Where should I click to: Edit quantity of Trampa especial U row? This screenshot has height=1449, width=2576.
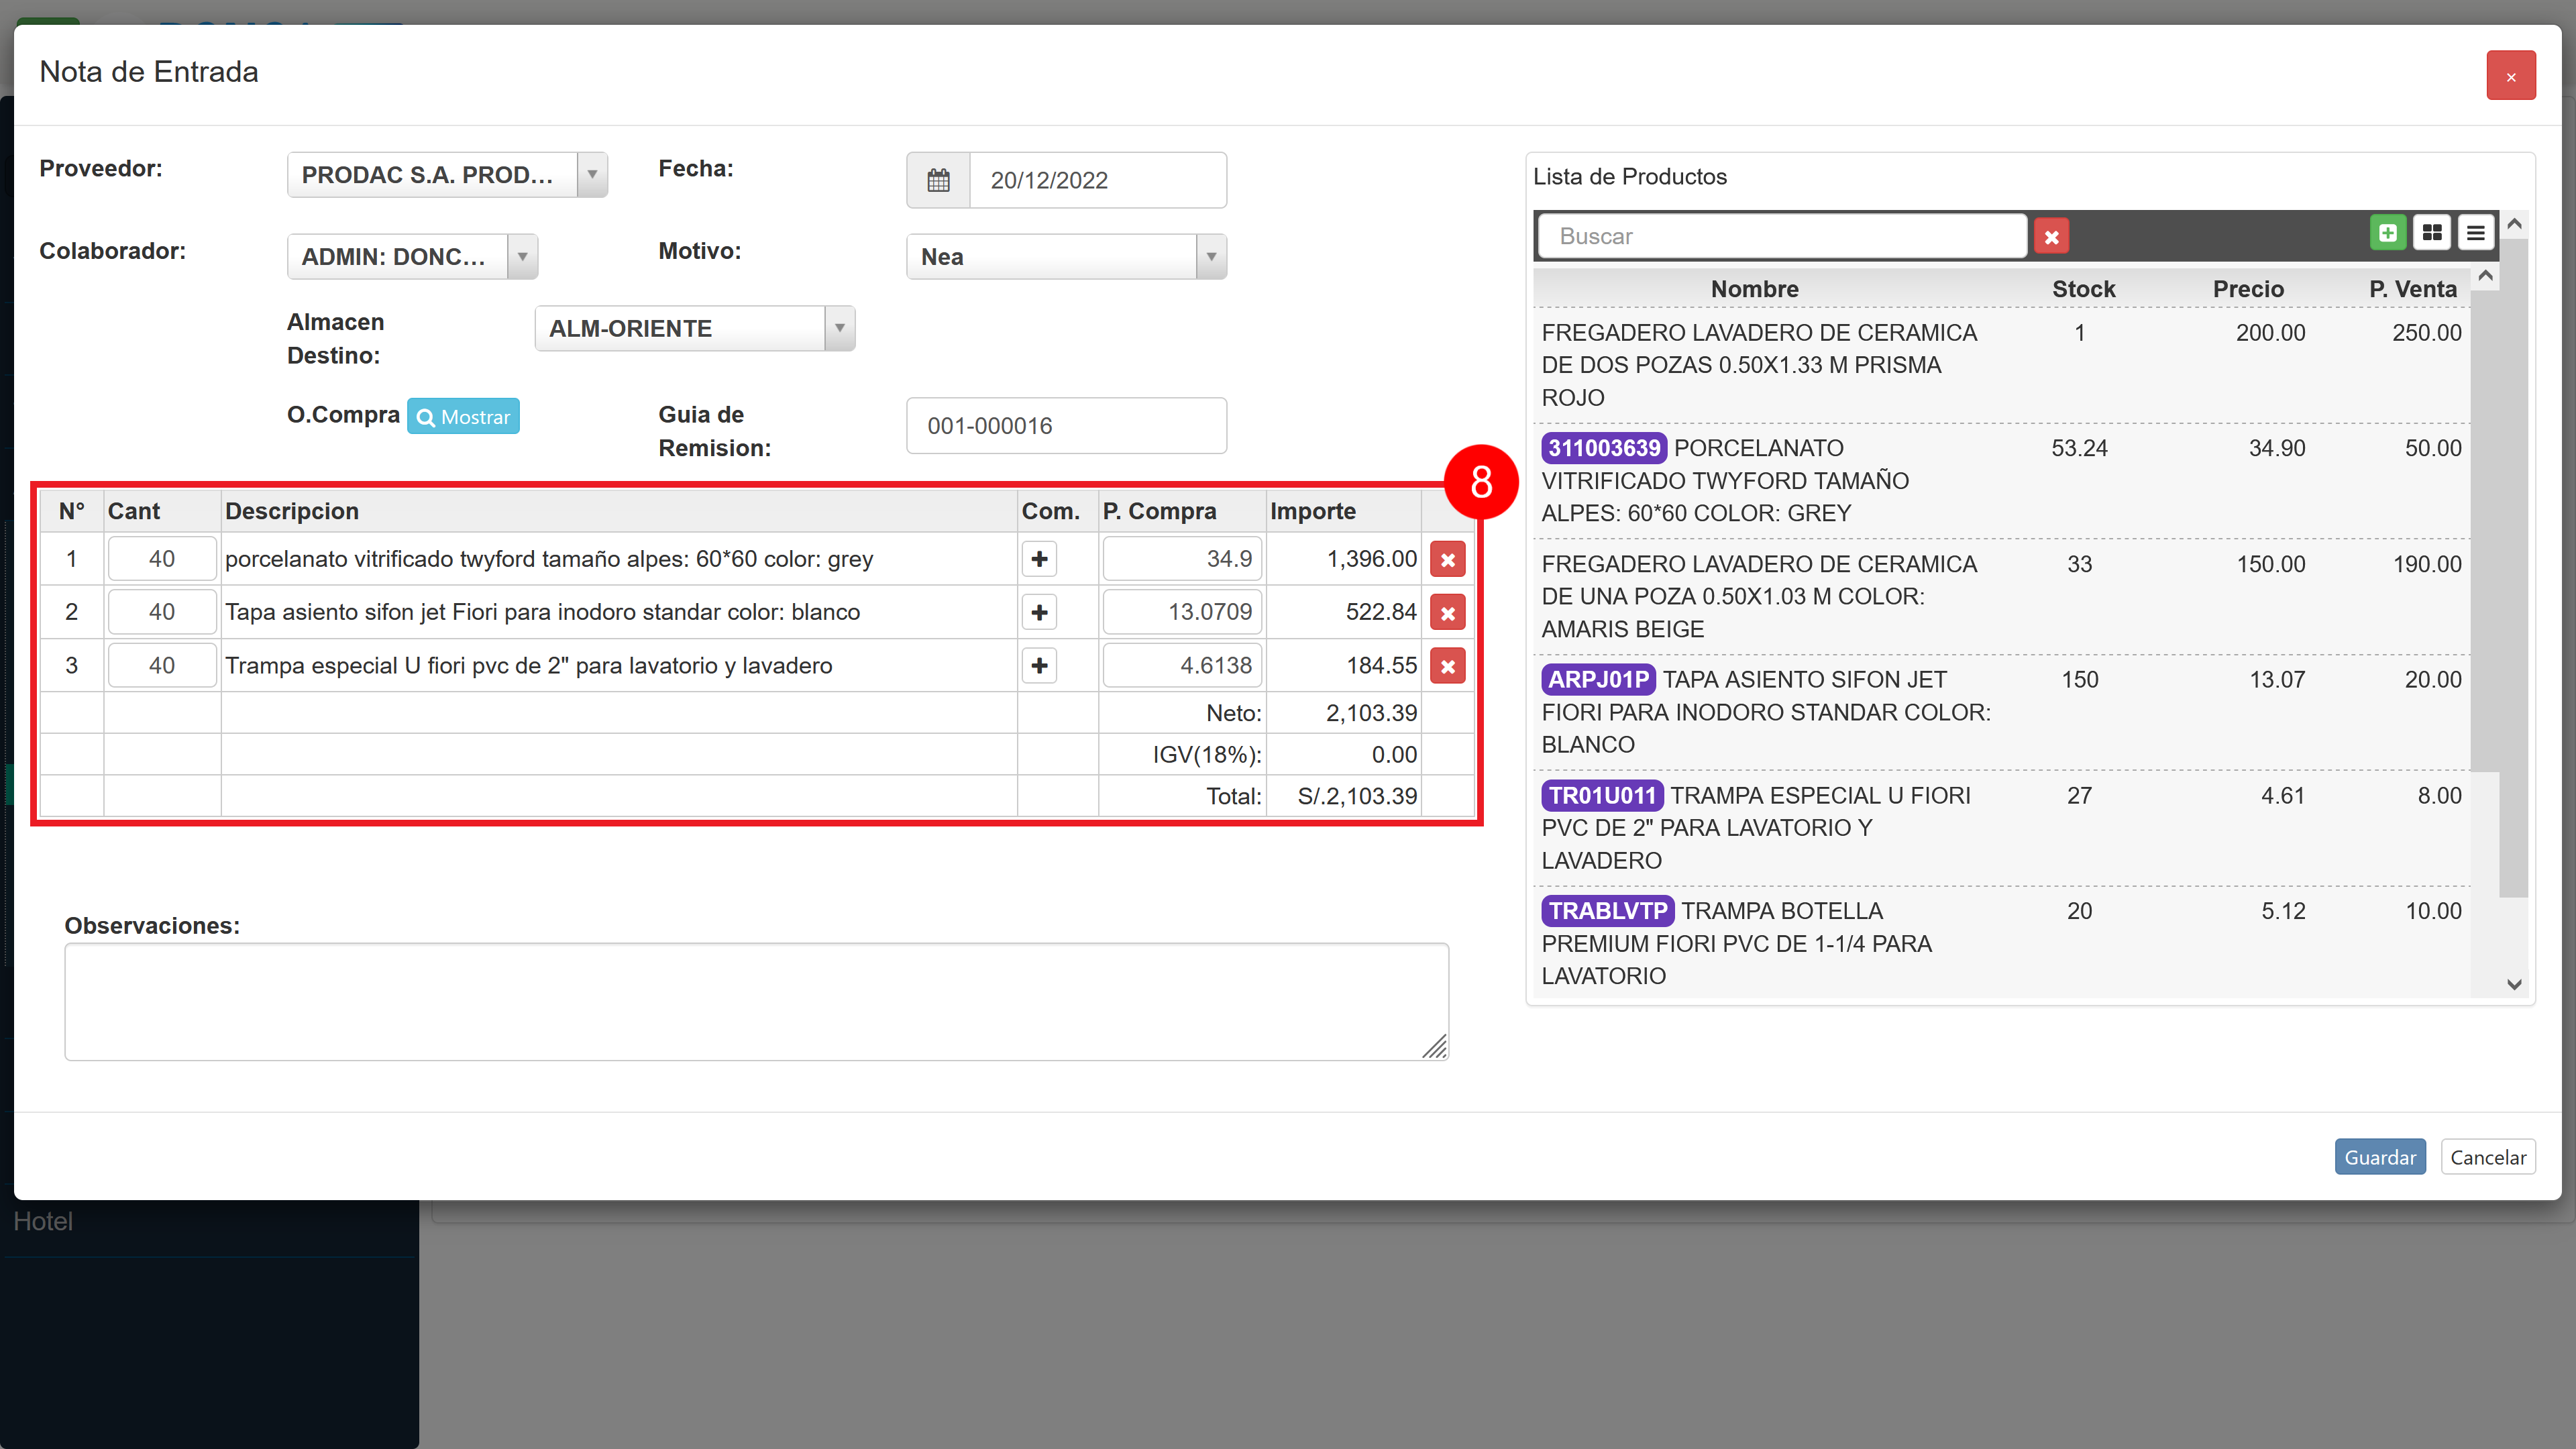pyautogui.click(x=162, y=666)
